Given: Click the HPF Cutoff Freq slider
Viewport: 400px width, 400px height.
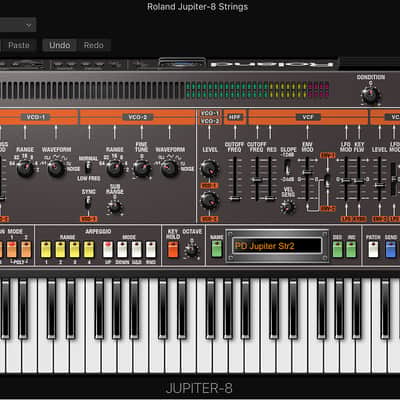Looking at the screenshot, I should coord(235,179).
